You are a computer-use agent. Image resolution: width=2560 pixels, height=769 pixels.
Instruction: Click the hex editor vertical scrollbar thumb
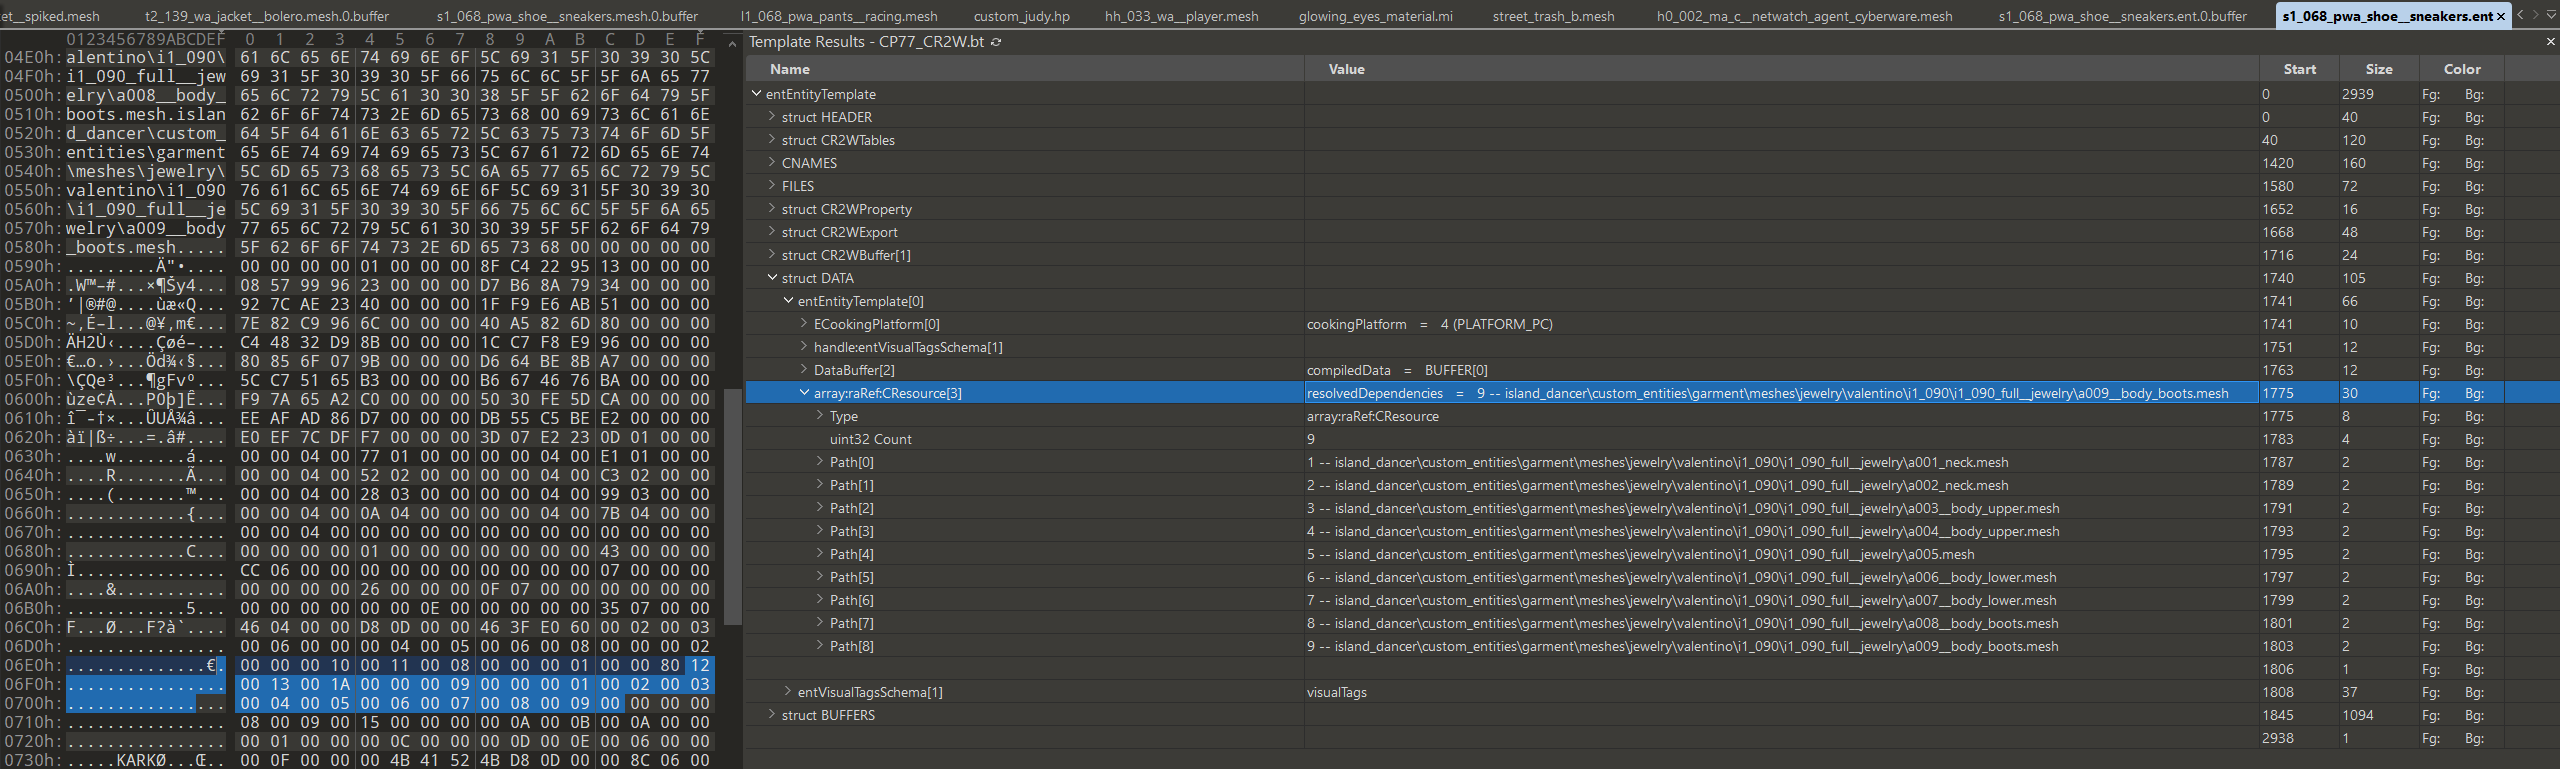(x=733, y=507)
